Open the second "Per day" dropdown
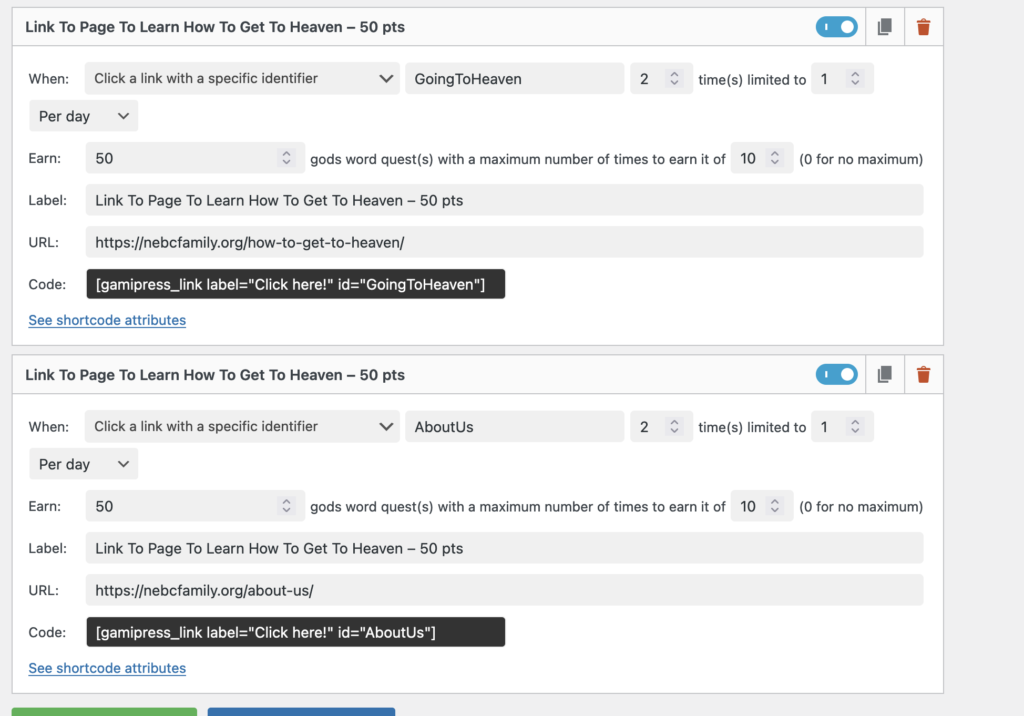Screen dimensions: 1024x716 tap(82, 463)
